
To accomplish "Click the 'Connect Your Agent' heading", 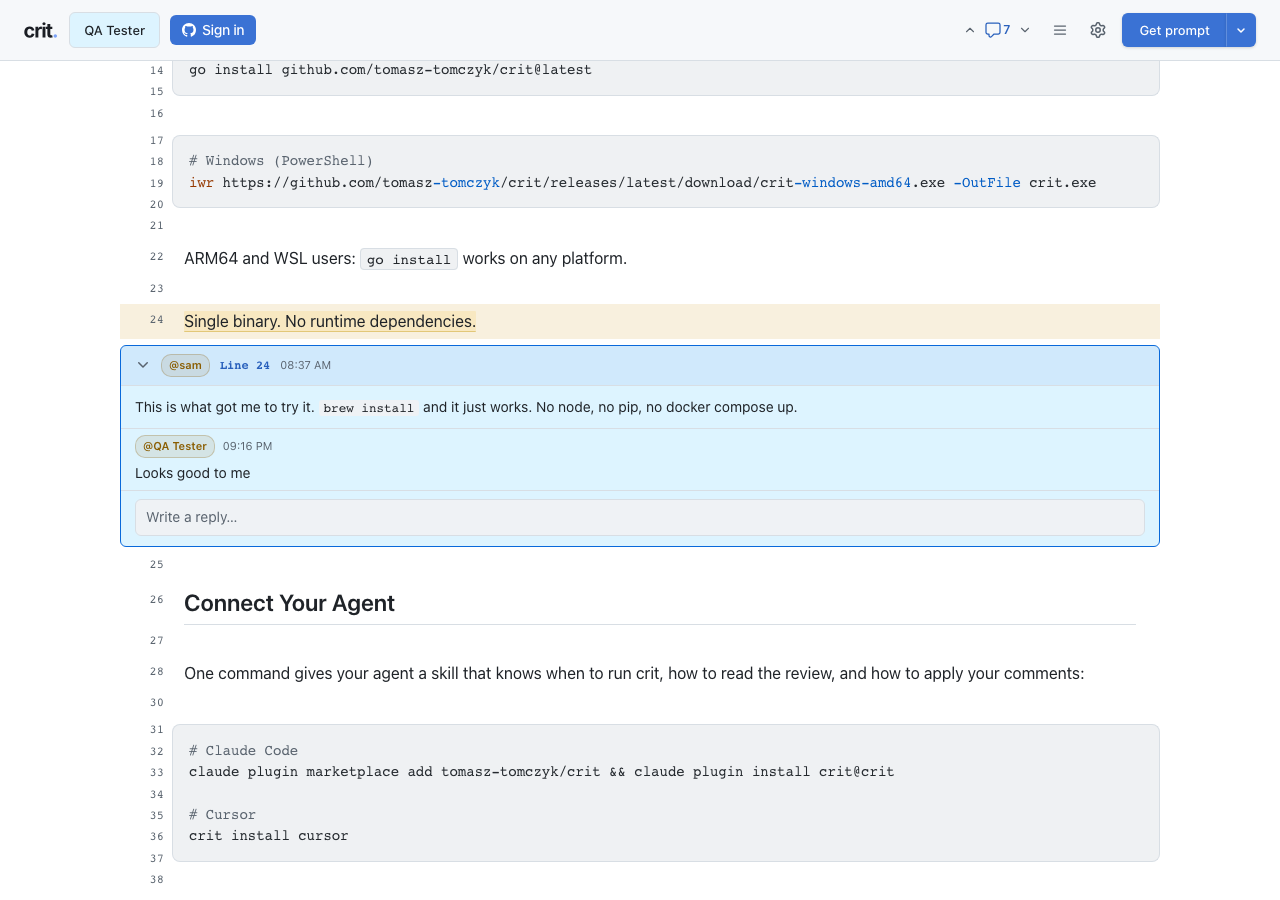I will coord(289,603).
